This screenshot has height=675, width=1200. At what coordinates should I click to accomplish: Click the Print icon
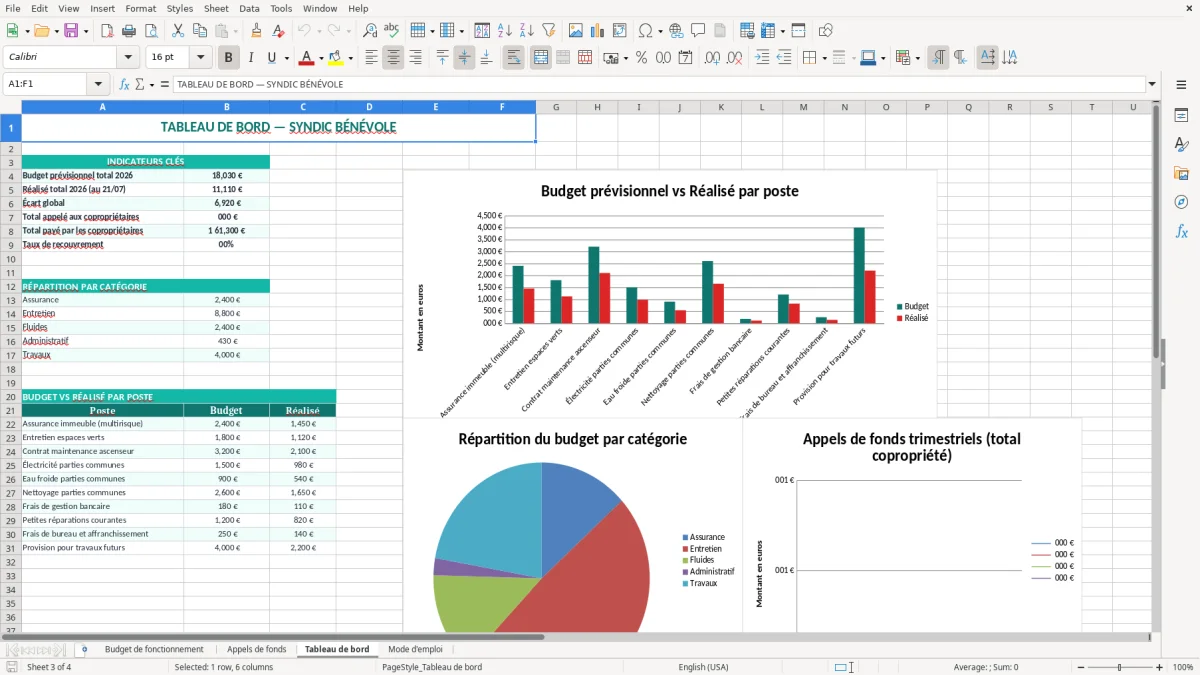pyautogui.click(x=129, y=31)
